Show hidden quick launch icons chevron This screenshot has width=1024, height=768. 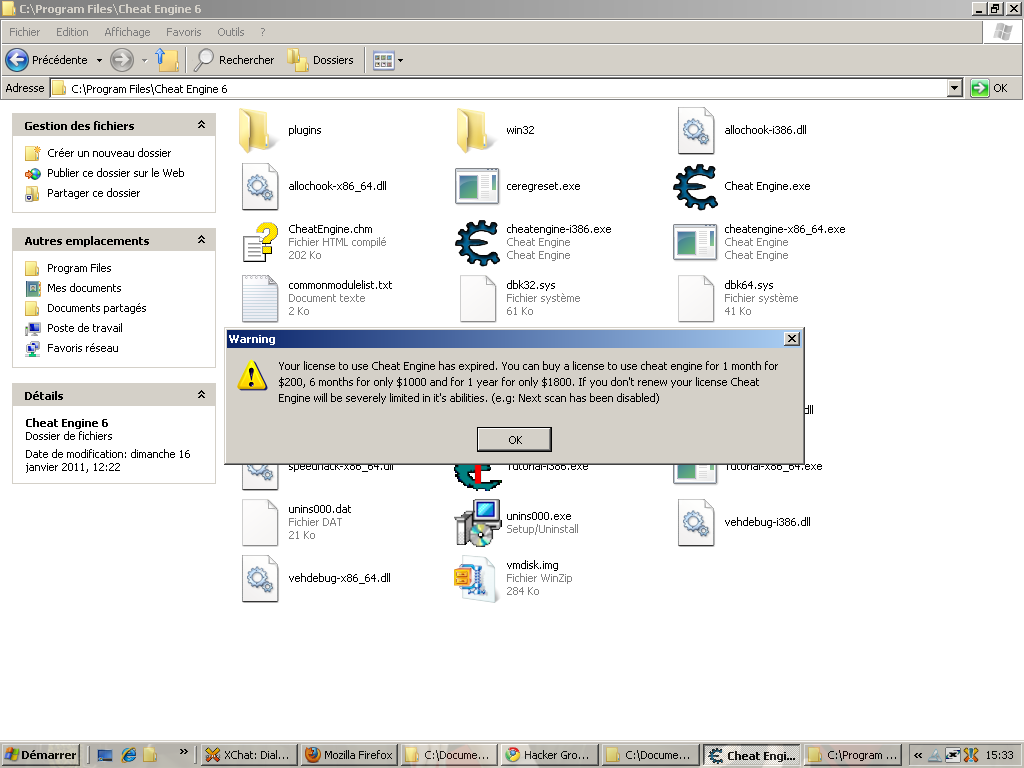point(184,752)
